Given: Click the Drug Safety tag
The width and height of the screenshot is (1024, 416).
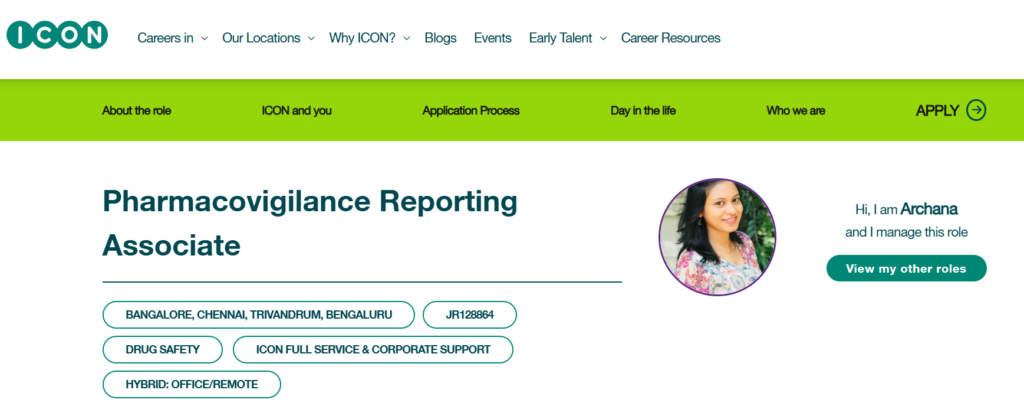Looking at the screenshot, I should [x=163, y=349].
